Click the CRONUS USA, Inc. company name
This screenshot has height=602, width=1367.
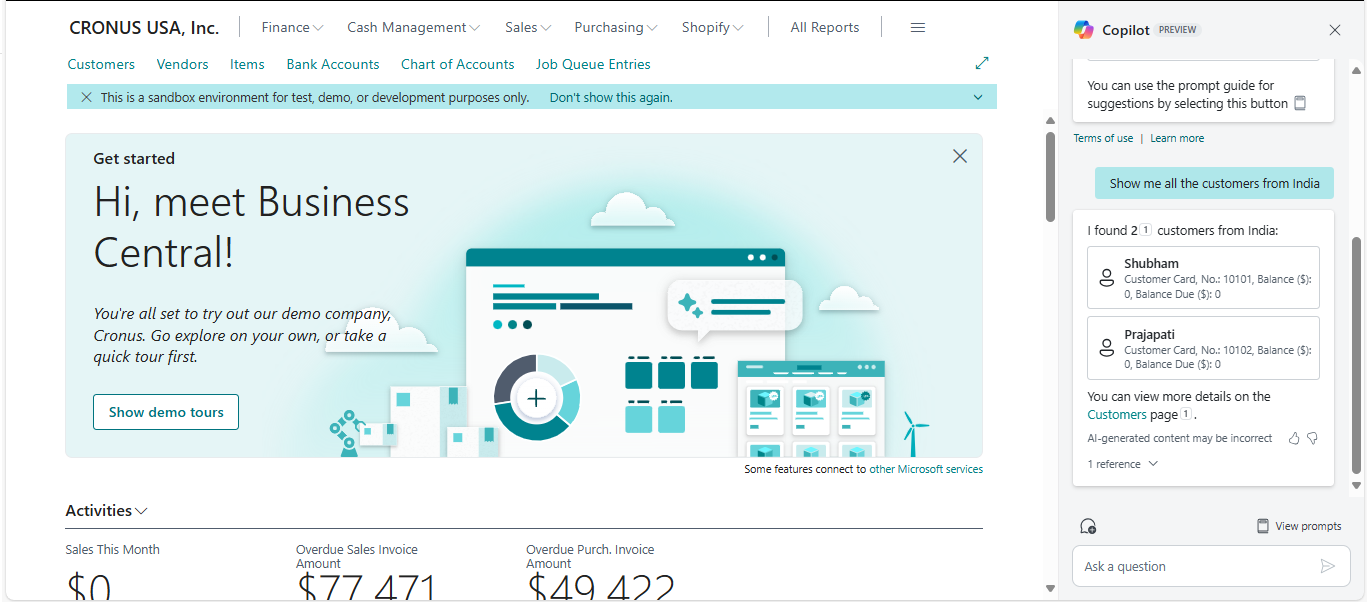(144, 28)
